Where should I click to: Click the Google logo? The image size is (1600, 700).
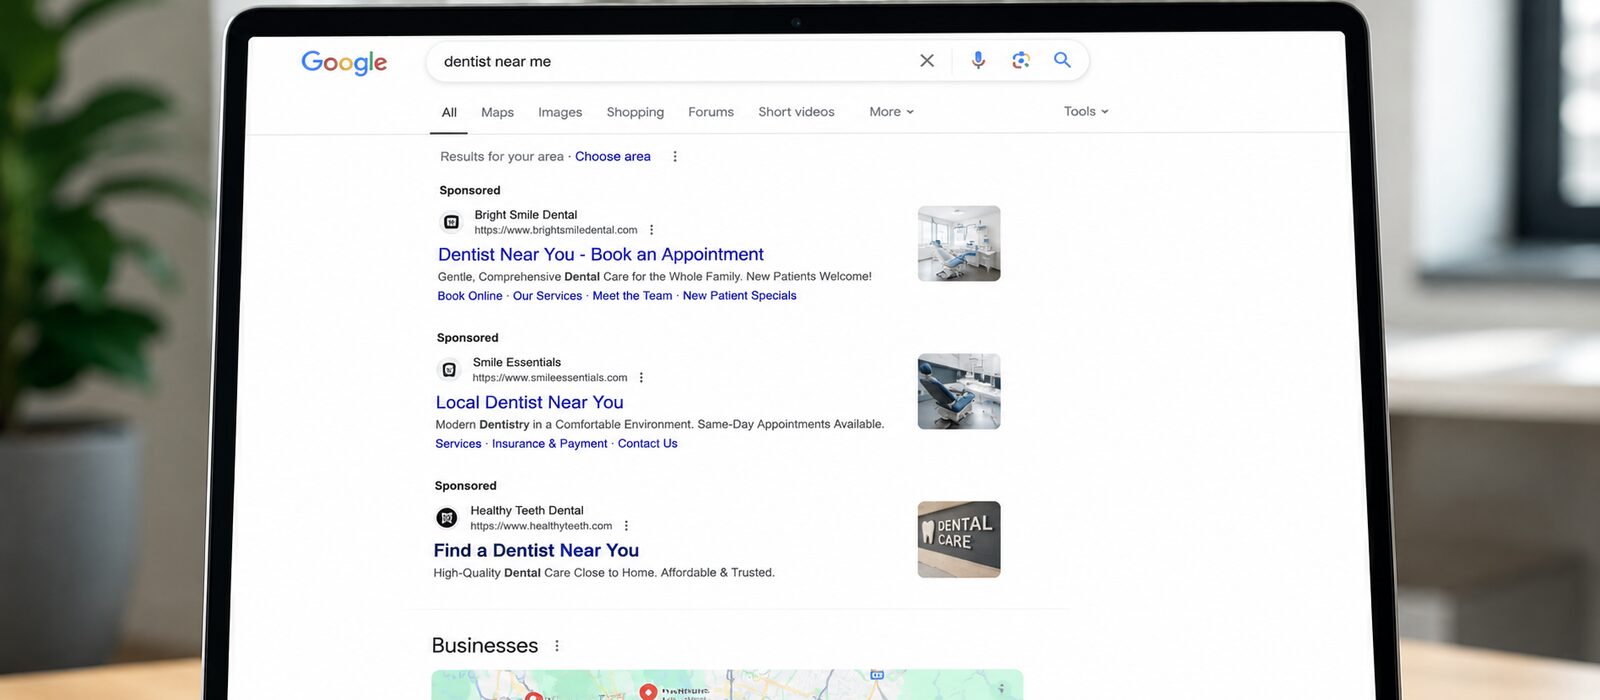pos(344,63)
